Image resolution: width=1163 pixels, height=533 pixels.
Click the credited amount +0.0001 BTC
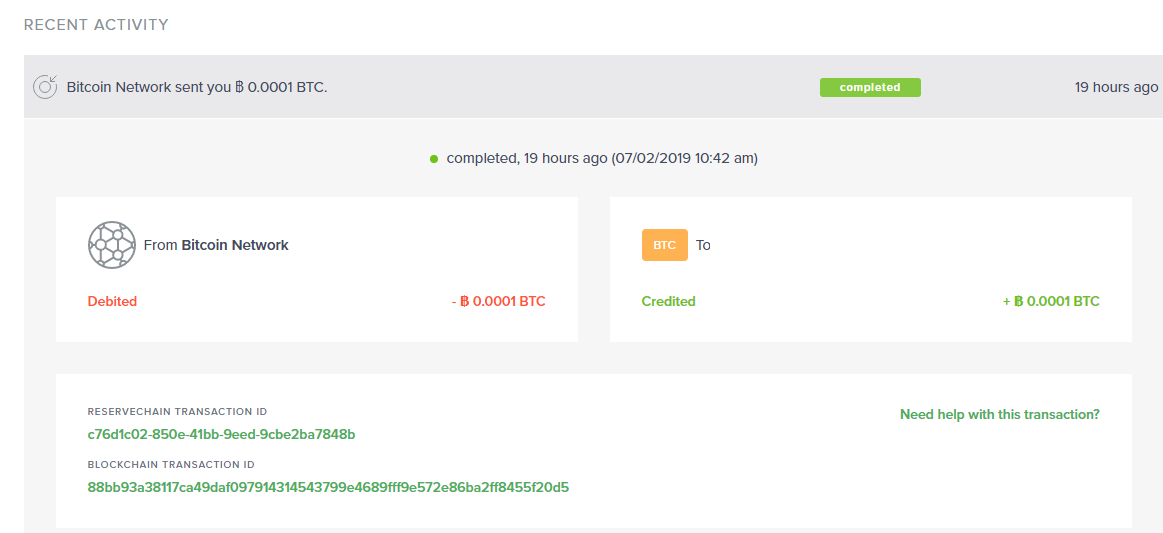click(x=1051, y=302)
